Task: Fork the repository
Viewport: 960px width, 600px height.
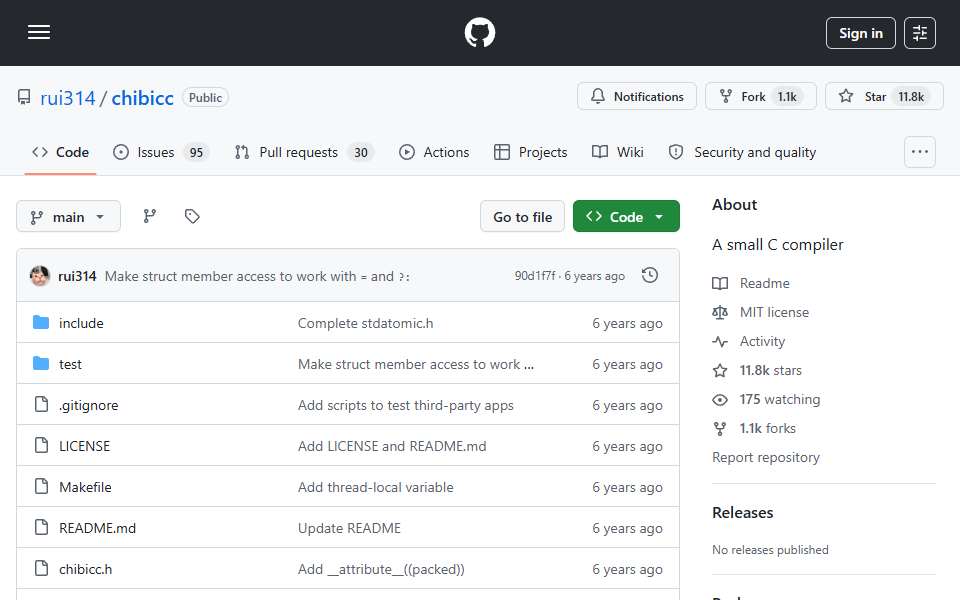Action: (760, 96)
